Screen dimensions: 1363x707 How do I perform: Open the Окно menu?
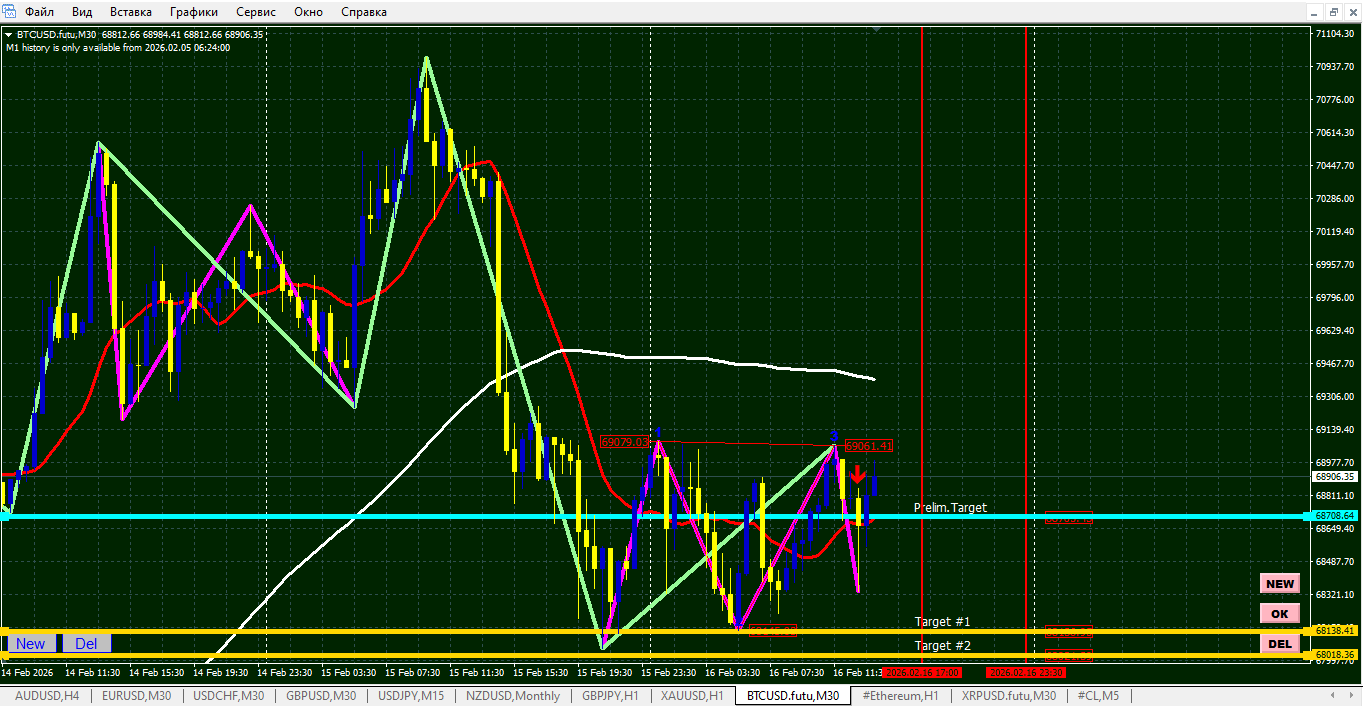309,12
